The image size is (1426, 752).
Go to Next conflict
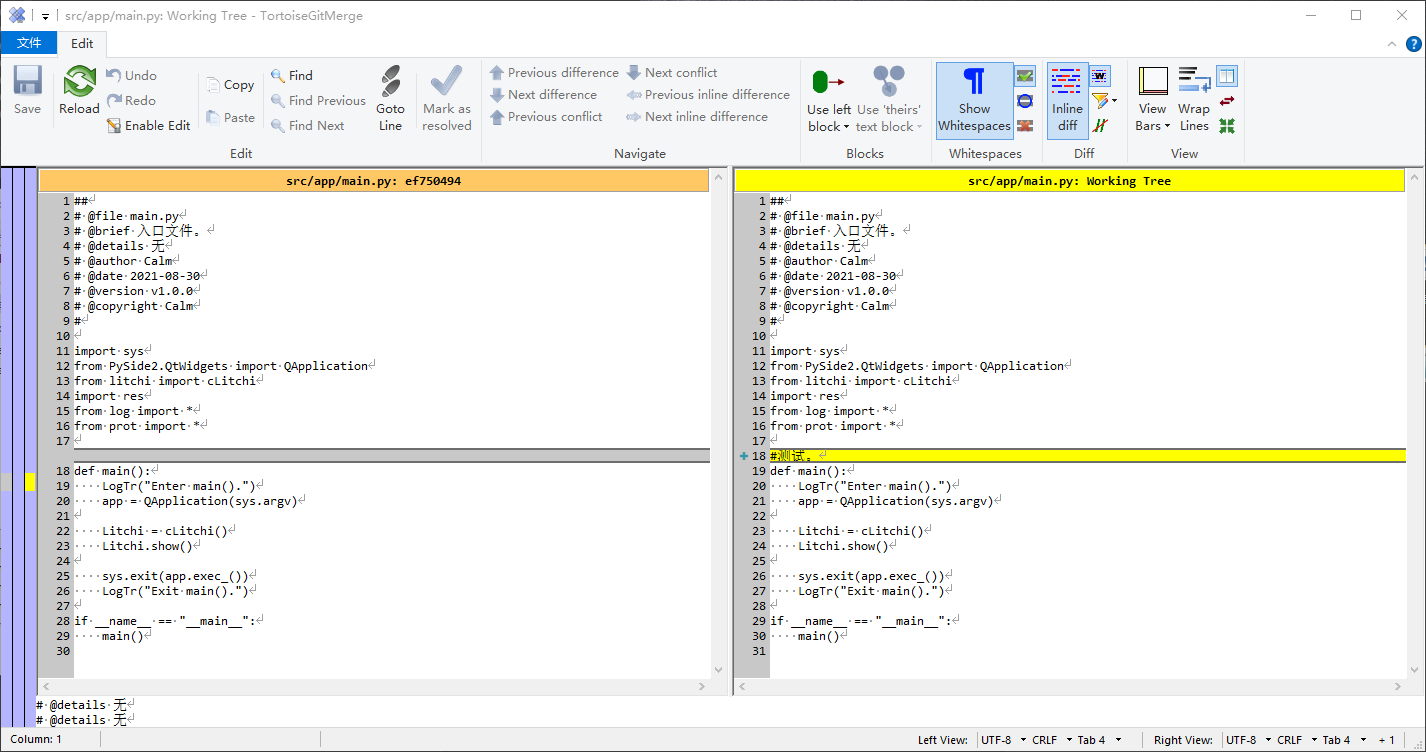click(x=672, y=72)
